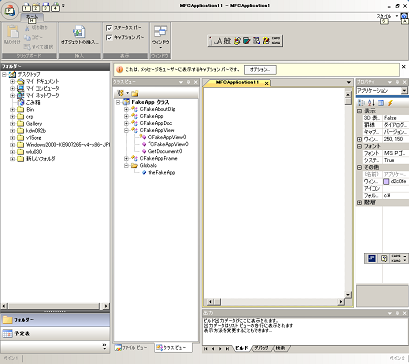This screenshot has width=409, height=364.
Task: Collapse the CFakeAppView class node
Action: click(126, 130)
